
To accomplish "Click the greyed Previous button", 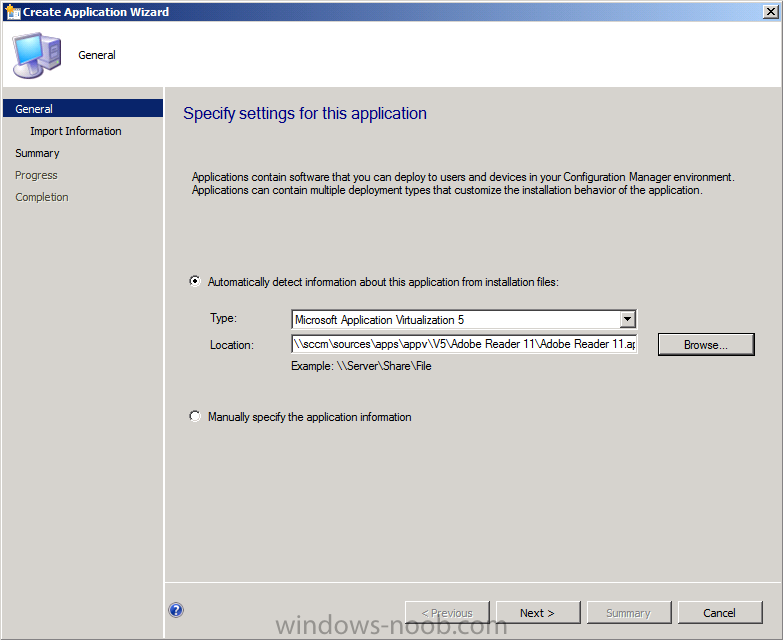I will pos(447,613).
